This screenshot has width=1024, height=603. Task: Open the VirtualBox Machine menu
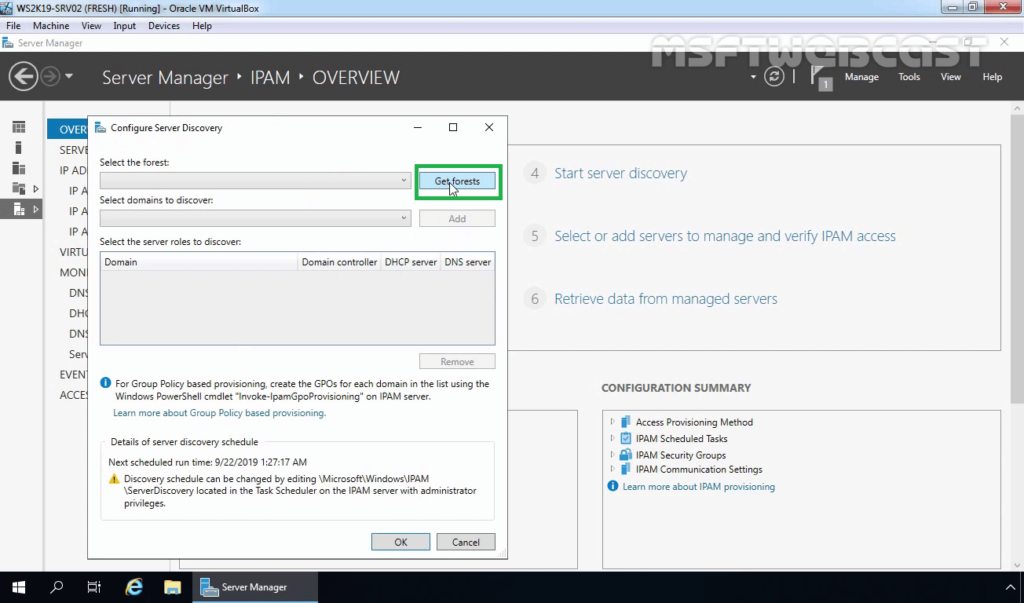click(x=51, y=26)
